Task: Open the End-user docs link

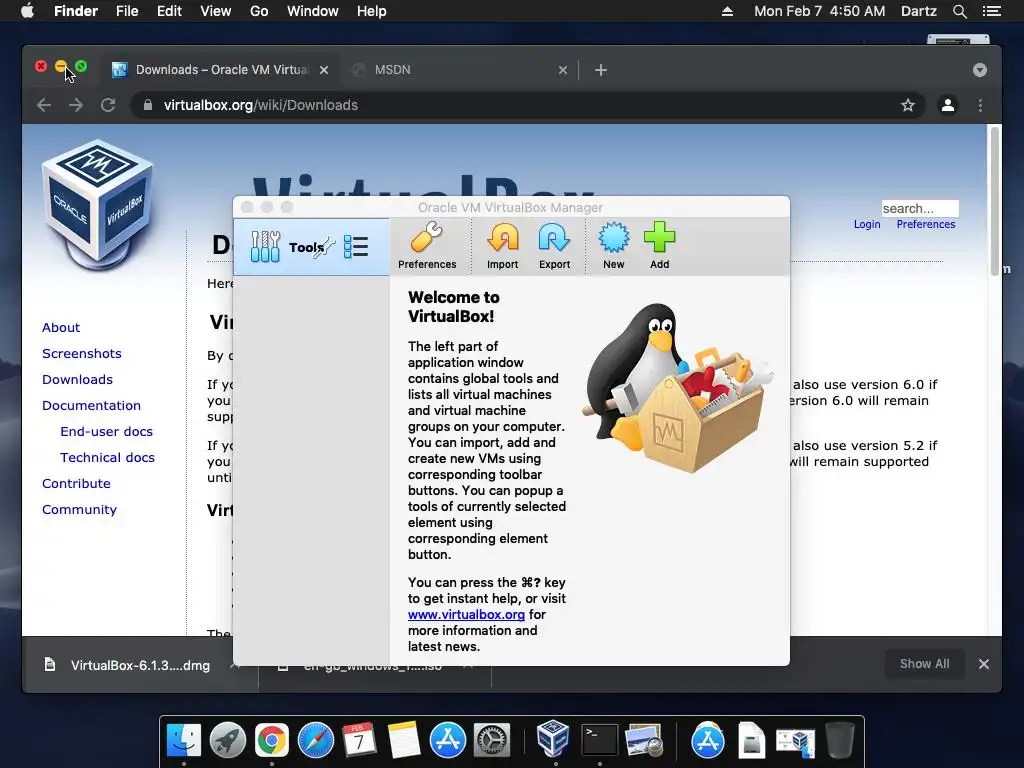Action: pyautogui.click(x=106, y=432)
